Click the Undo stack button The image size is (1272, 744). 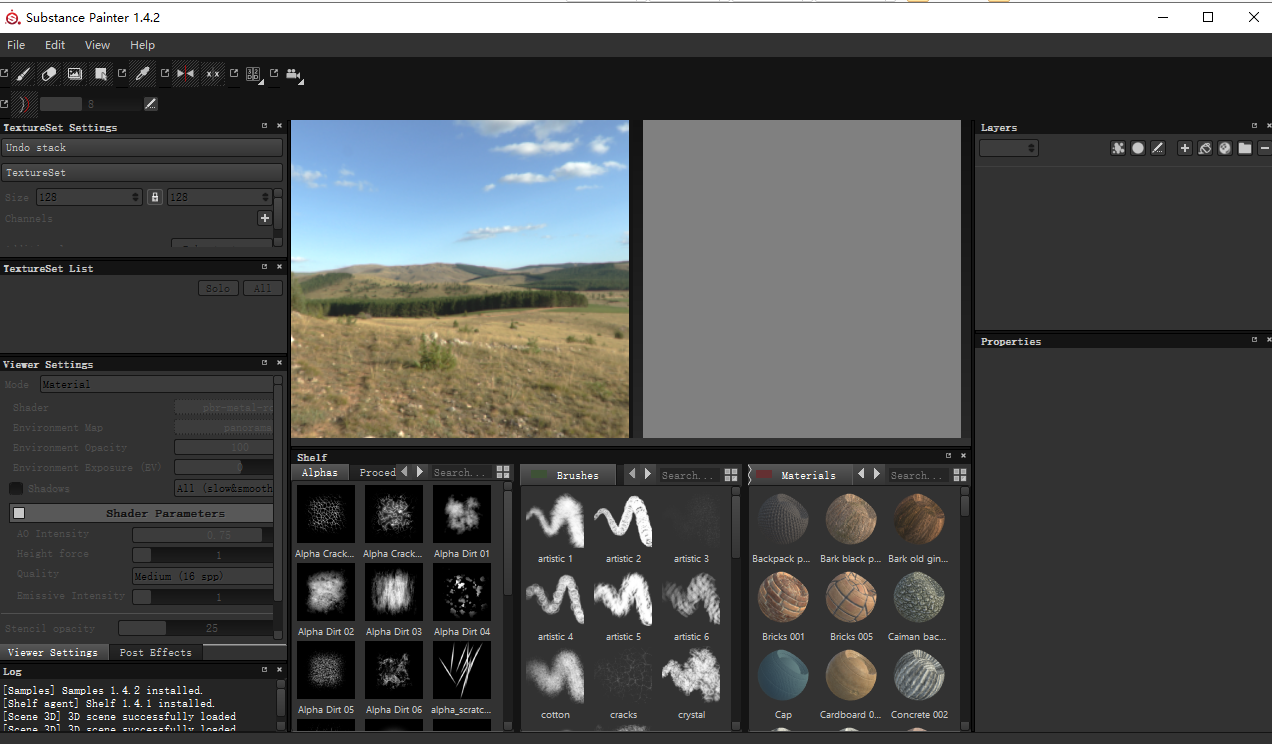(142, 147)
